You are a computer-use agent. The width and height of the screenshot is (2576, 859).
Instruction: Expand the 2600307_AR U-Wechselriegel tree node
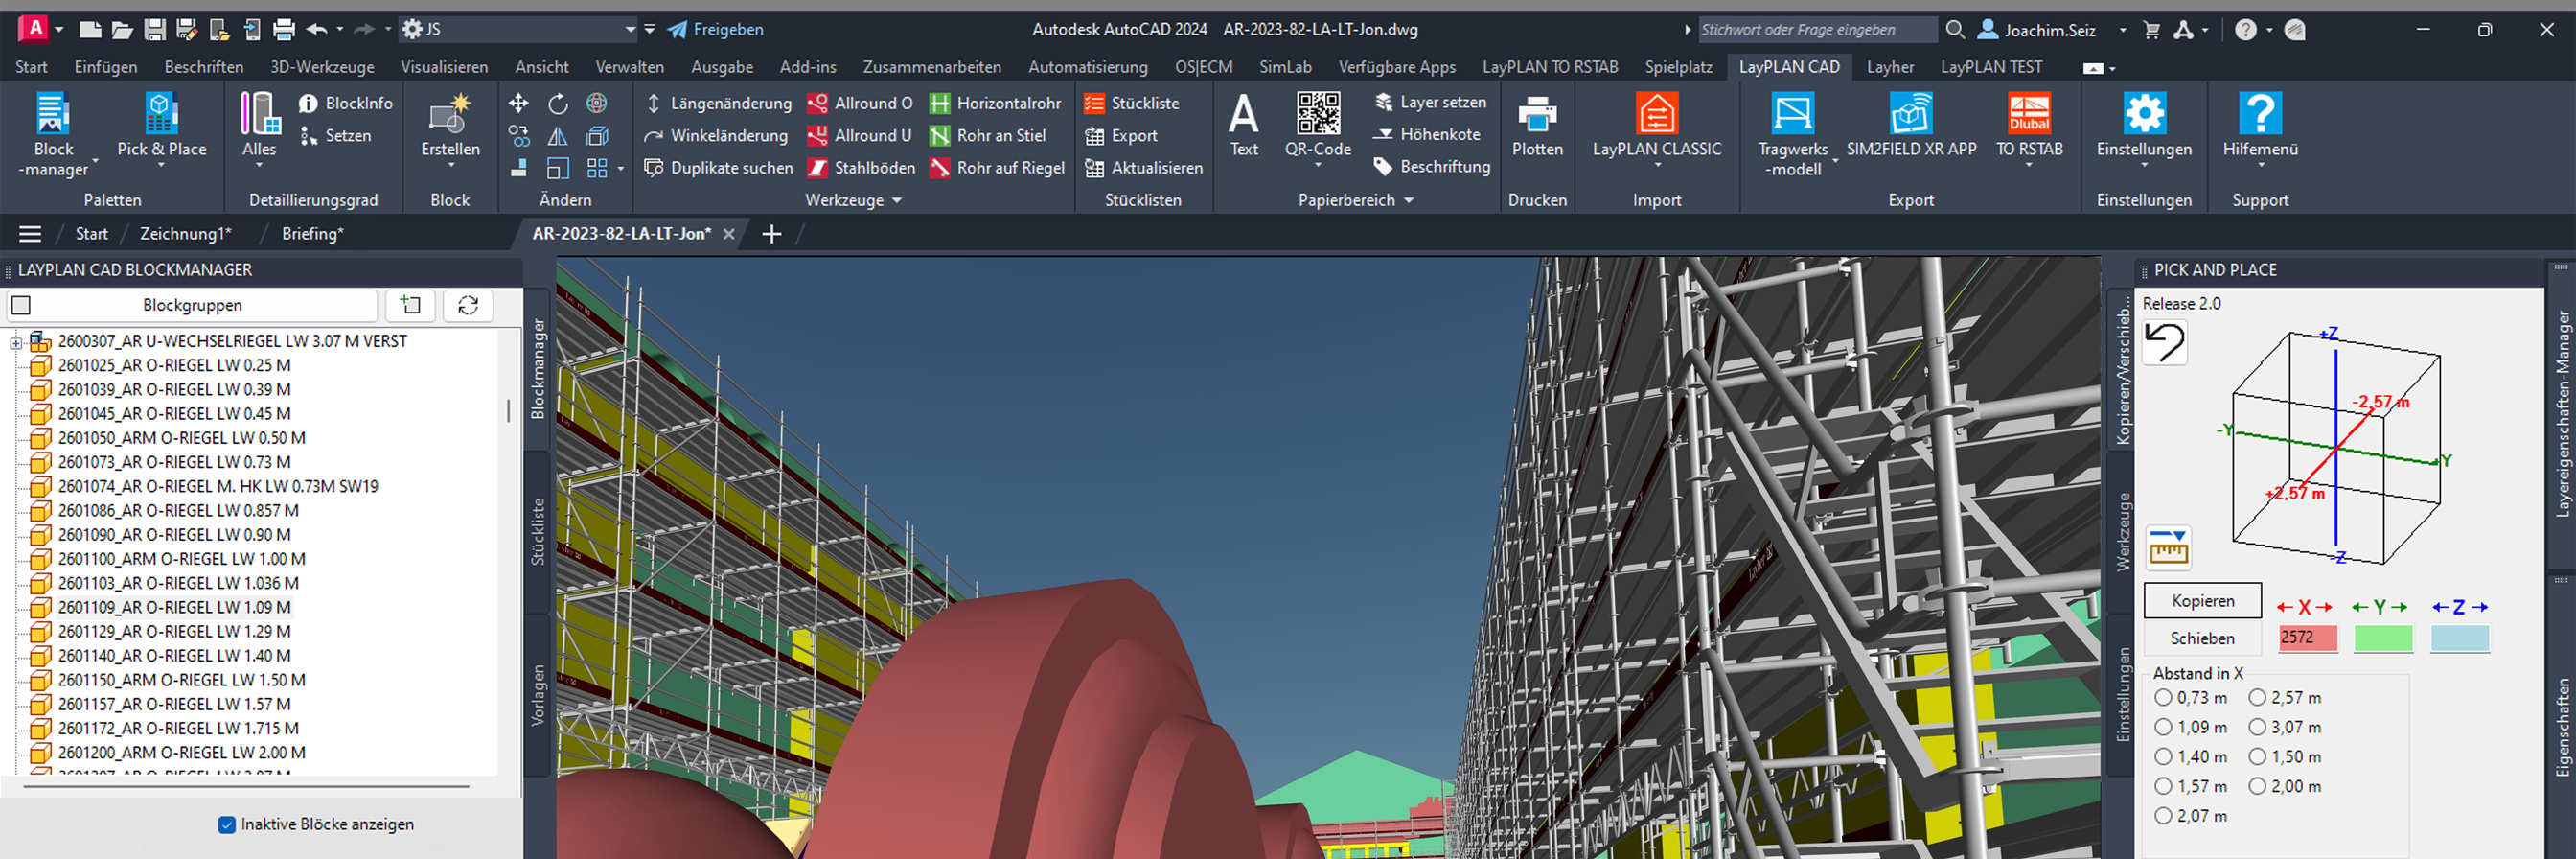click(16, 342)
